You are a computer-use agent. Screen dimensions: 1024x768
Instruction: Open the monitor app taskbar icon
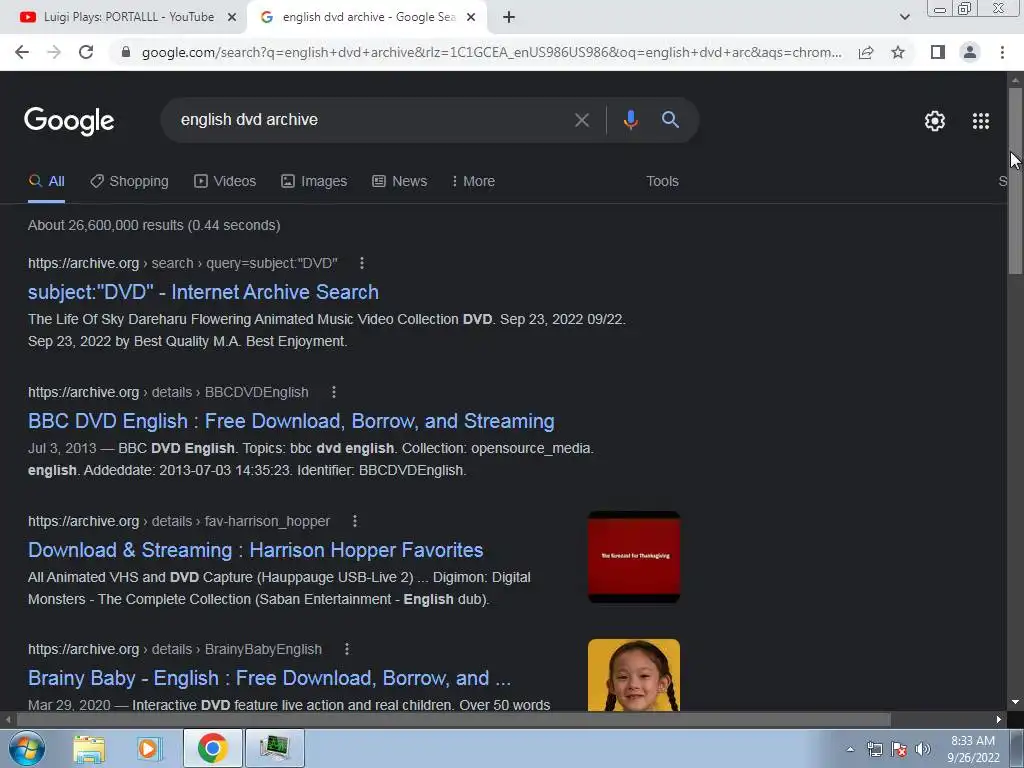click(274, 748)
